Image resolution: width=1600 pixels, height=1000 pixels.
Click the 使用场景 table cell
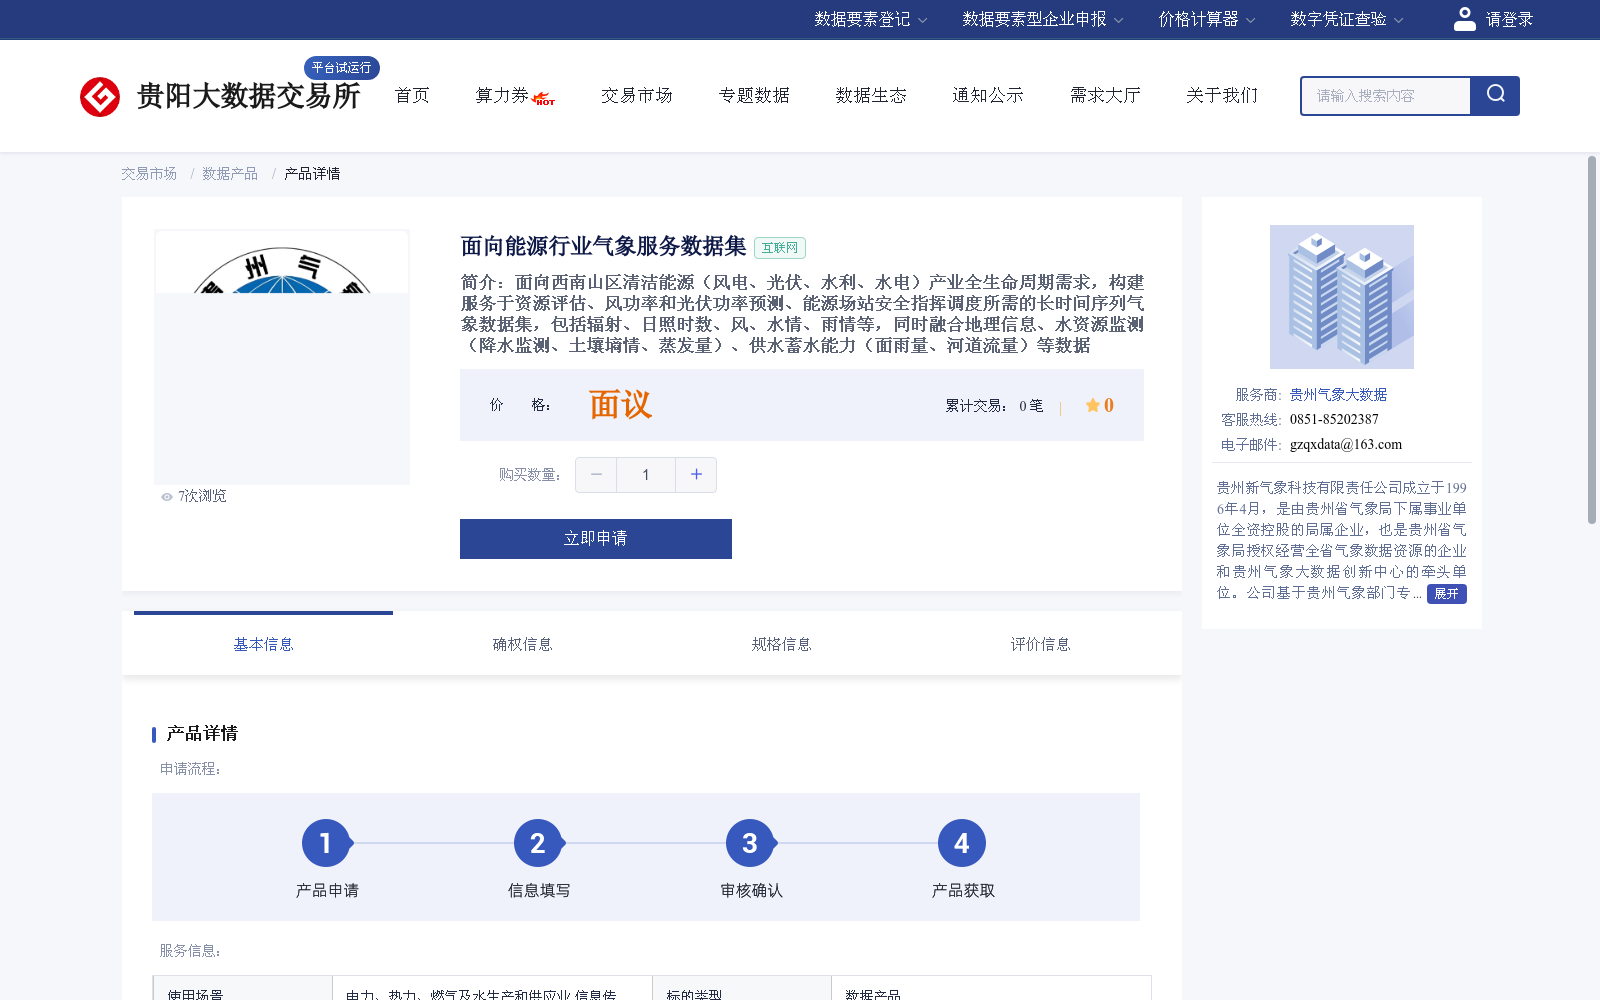click(243, 990)
